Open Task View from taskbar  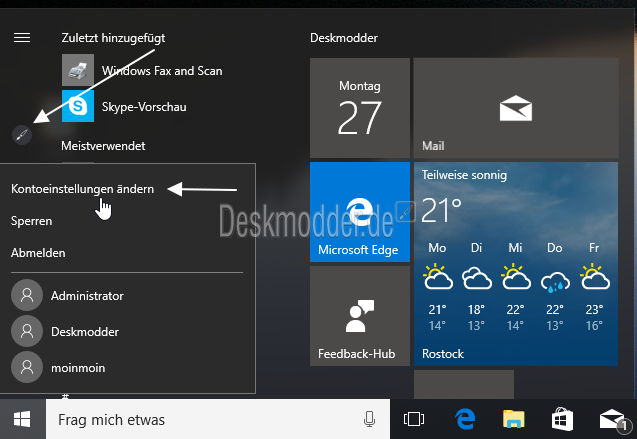tap(414, 419)
